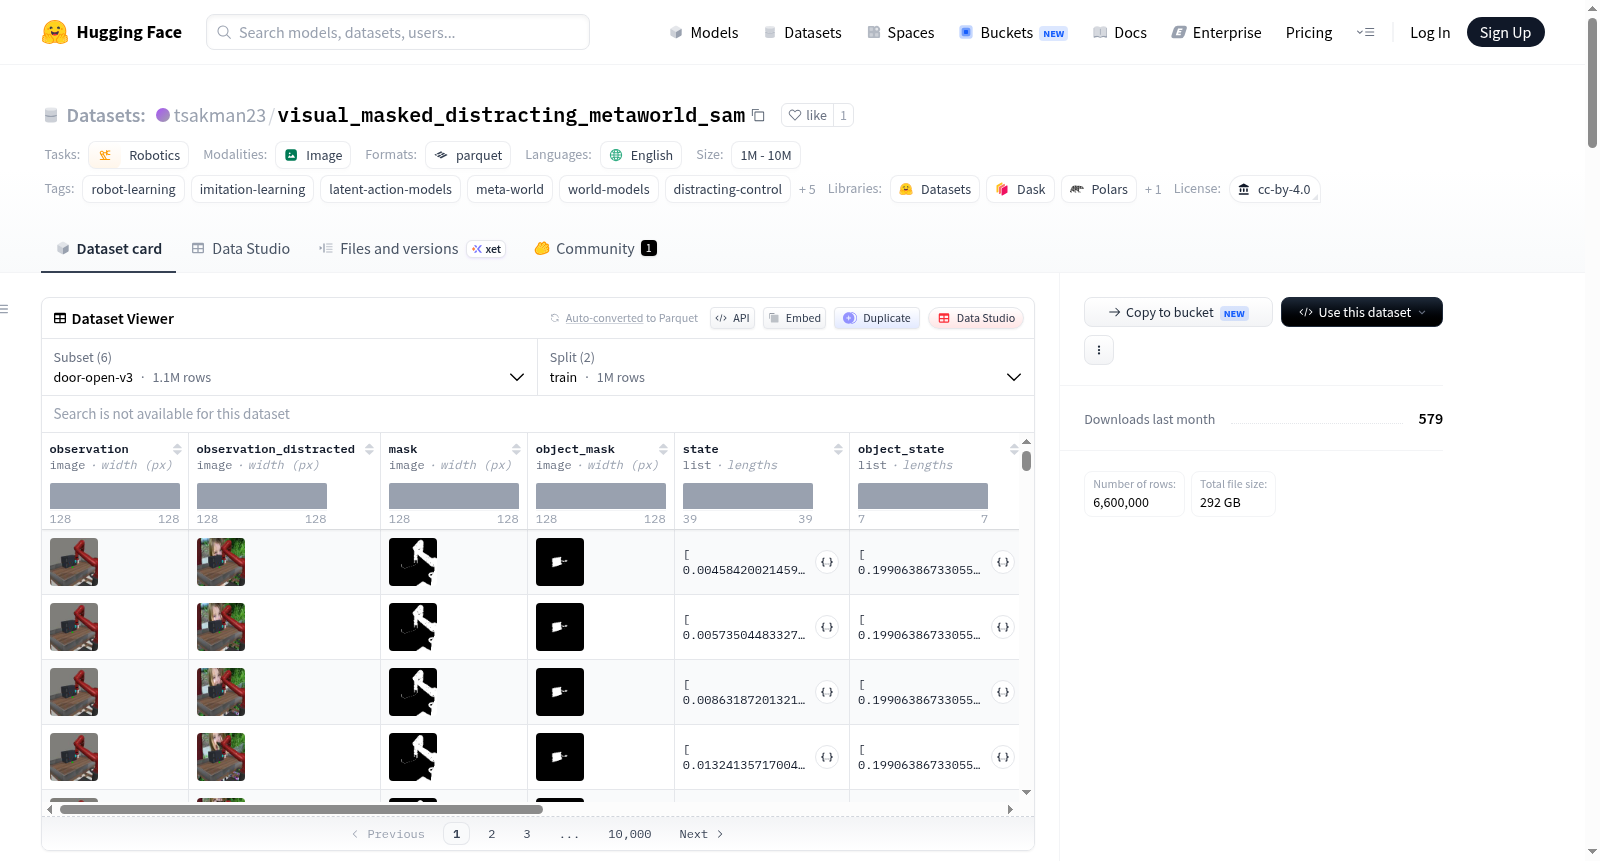Image resolution: width=1600 pixels, height=861 pixels.
Task: Open Docs in the navigation
Action: [1120, 33]
